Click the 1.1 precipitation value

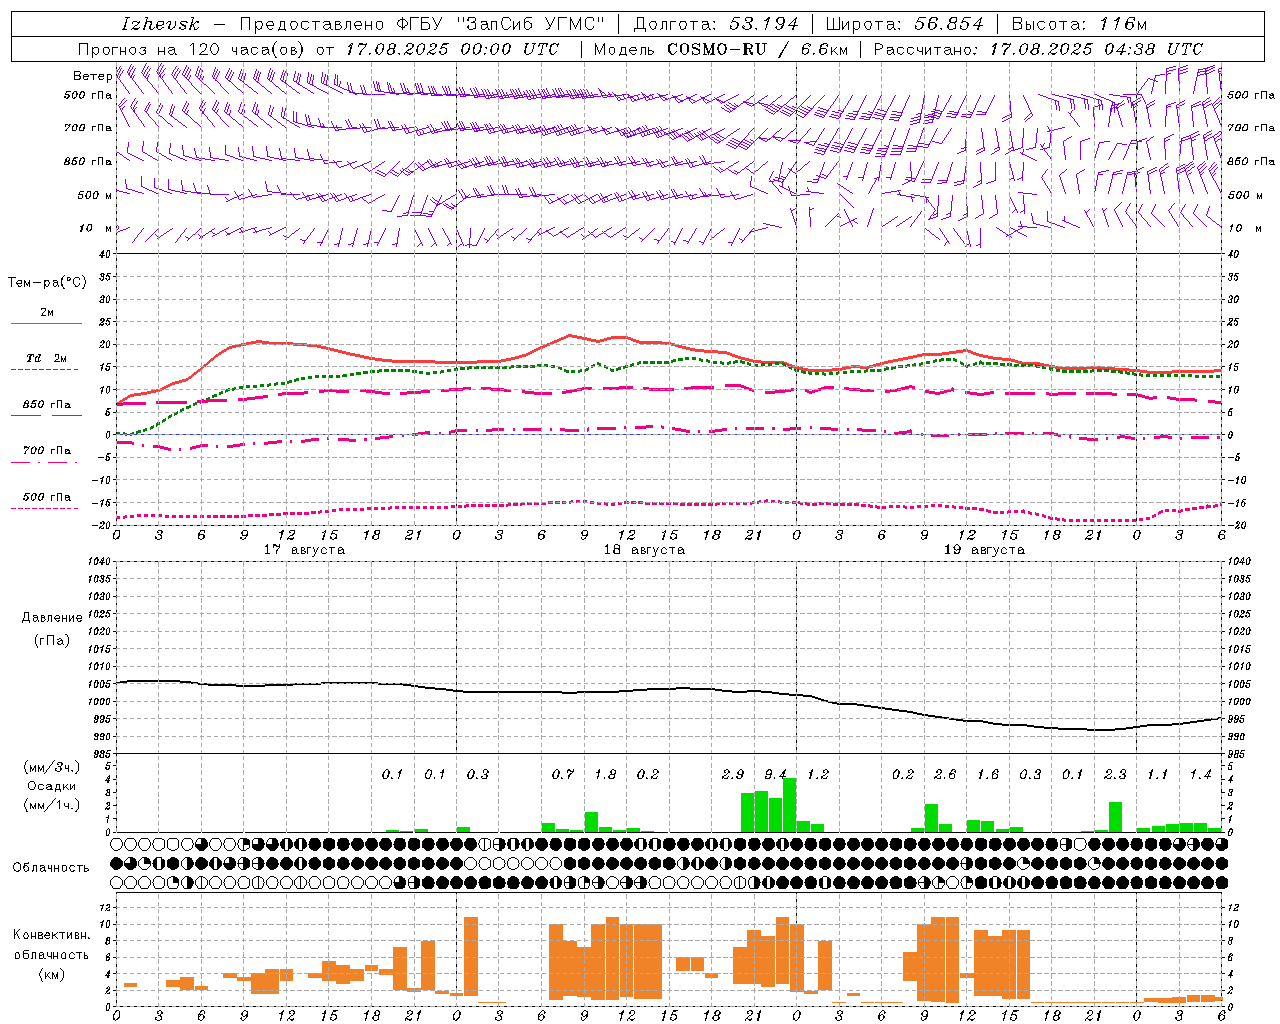(x=1158, y=774)
